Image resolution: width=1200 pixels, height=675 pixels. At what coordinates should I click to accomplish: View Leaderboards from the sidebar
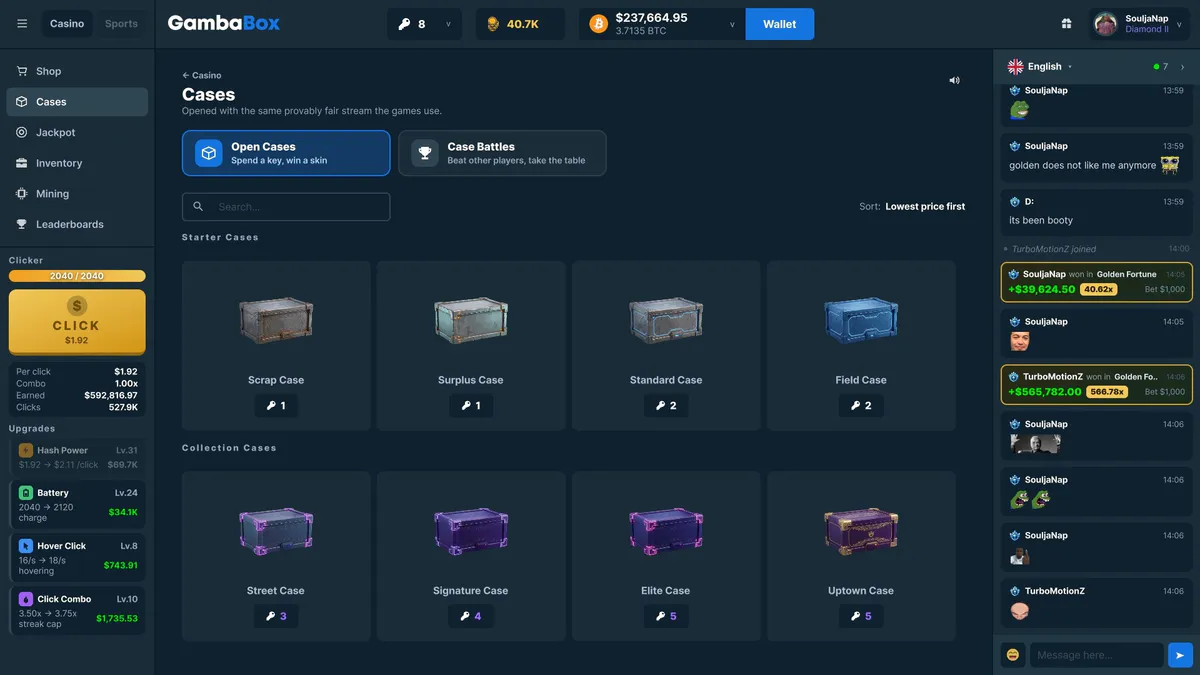[77, 224]
